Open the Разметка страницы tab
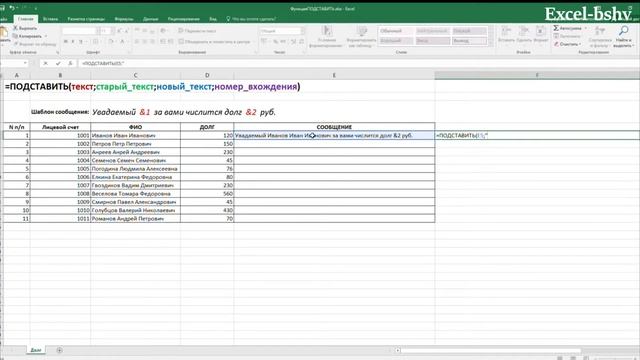Image resolution: width=640 pixels, height=360 pixels. pos(86,19)
